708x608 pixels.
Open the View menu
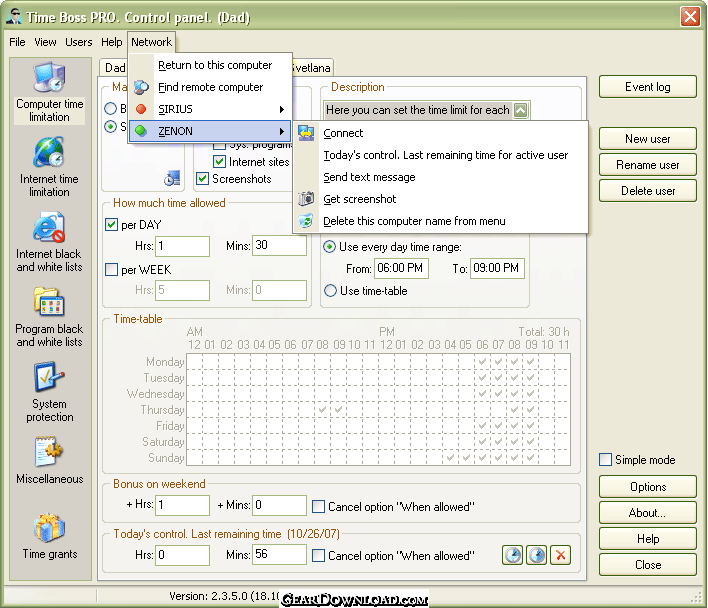[45, 42]
